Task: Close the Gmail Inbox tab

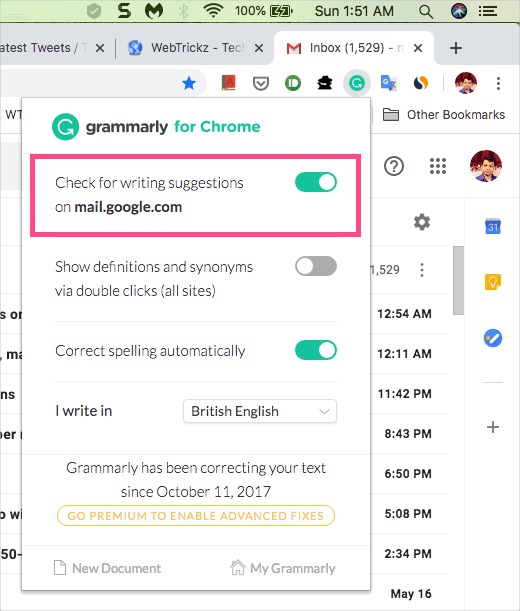Action: [418, 48]
